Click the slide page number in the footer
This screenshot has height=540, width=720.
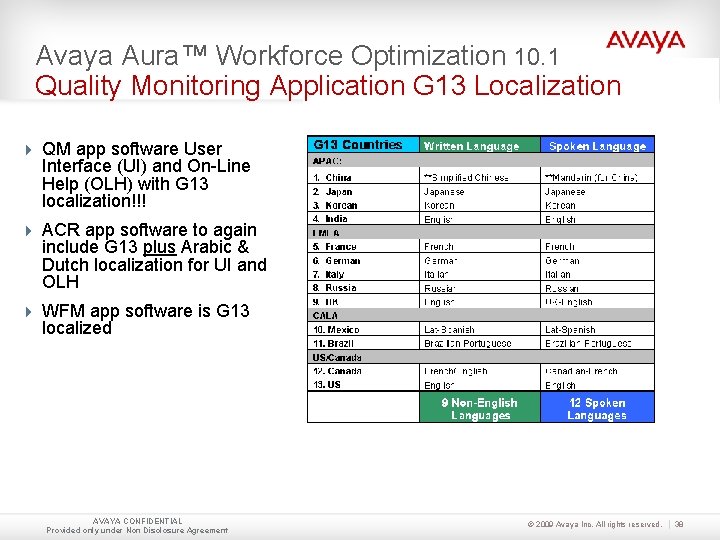679,524
